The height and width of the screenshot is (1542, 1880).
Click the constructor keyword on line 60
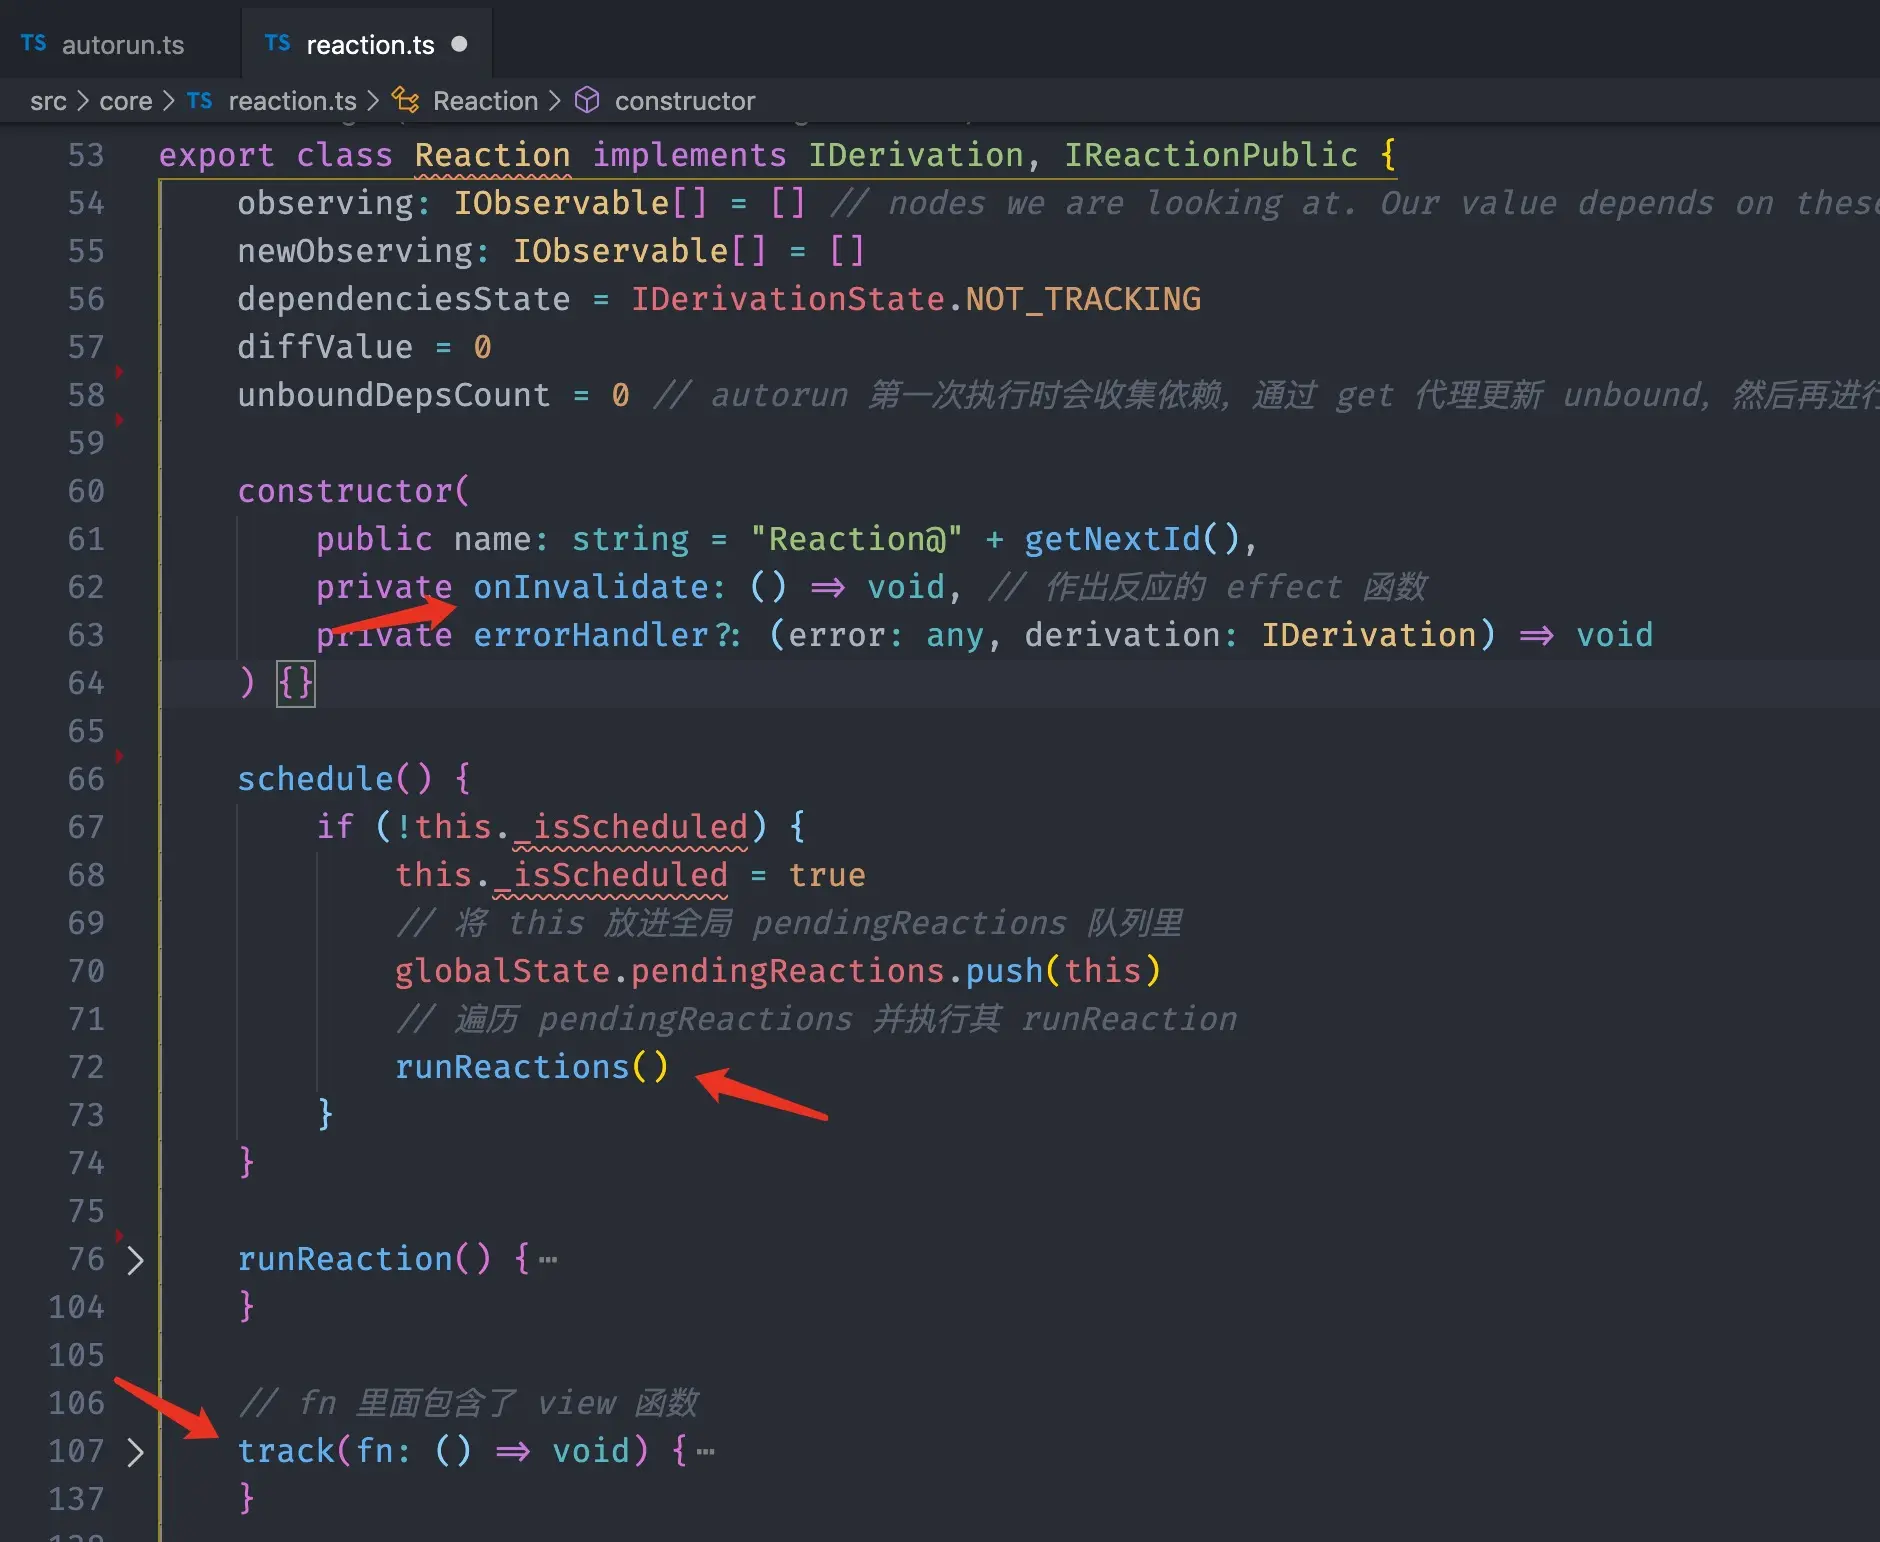pyautogui.click(x=345, y=492)
